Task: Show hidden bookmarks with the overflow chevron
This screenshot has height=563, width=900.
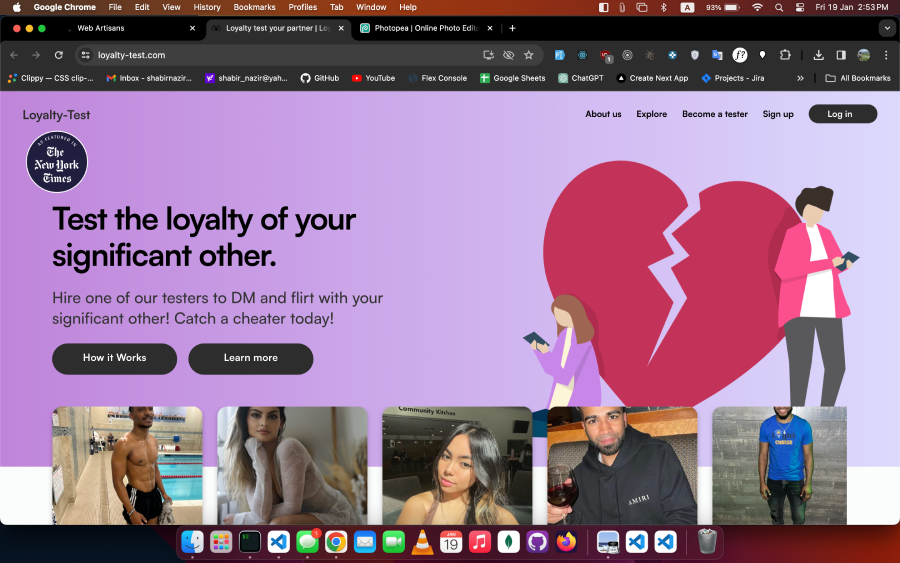Action: (800, 78)
